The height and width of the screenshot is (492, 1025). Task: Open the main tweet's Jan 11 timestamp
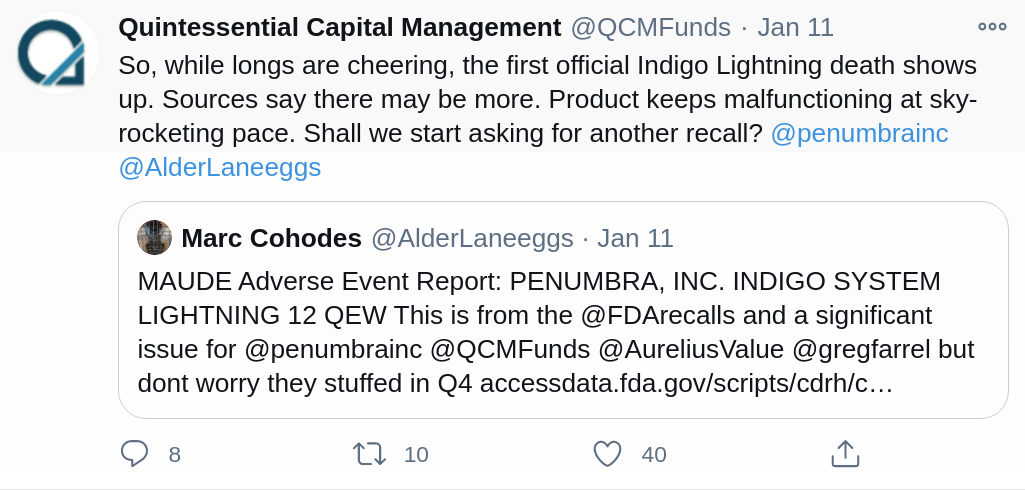[x=796, y=27]
